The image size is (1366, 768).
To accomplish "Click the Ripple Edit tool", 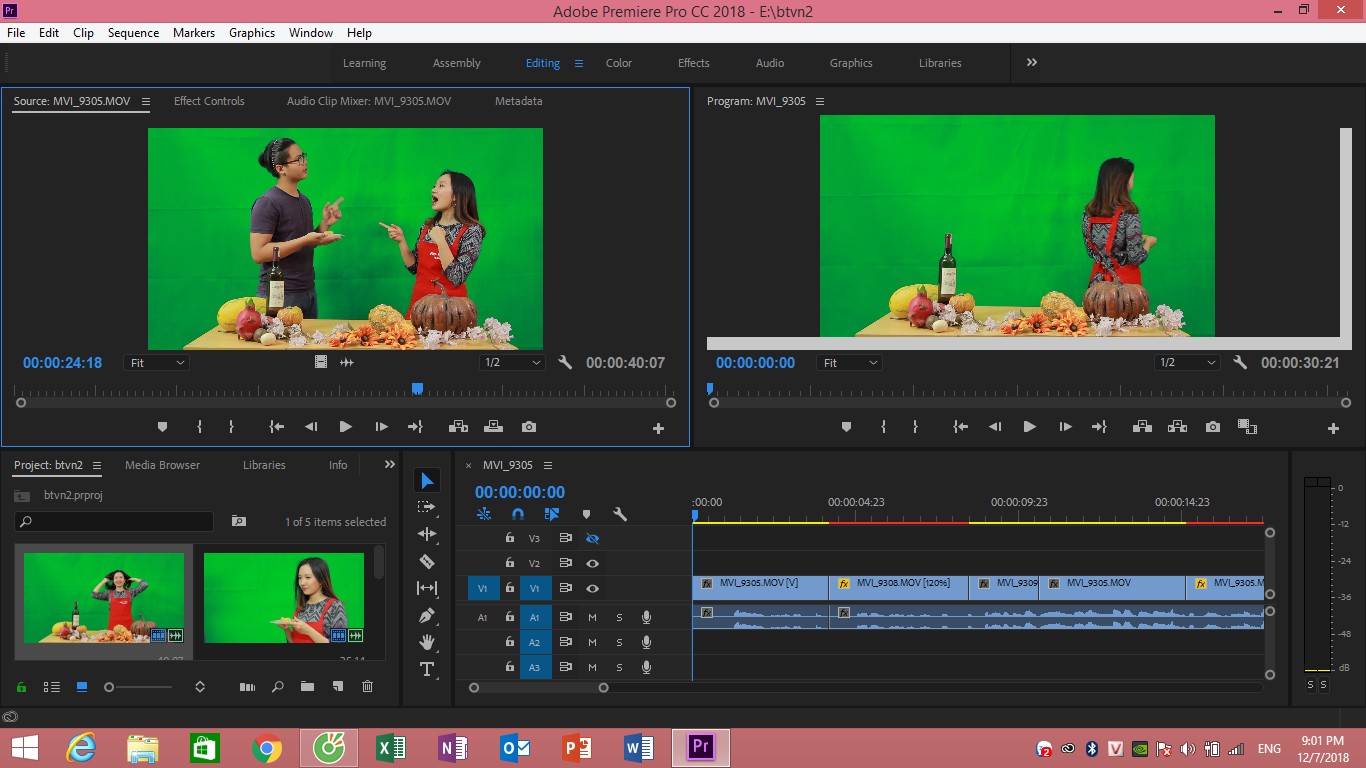I will coord(427,534).
